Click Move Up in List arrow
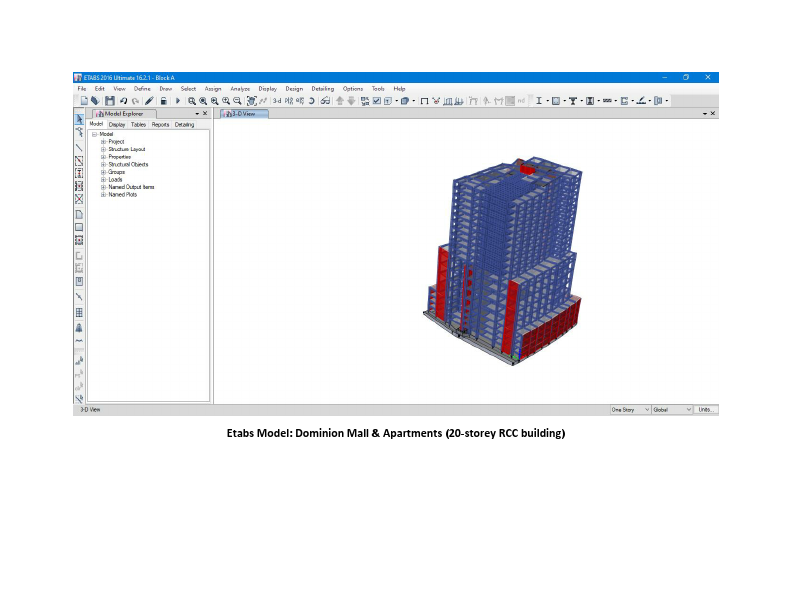 point(340,101)
